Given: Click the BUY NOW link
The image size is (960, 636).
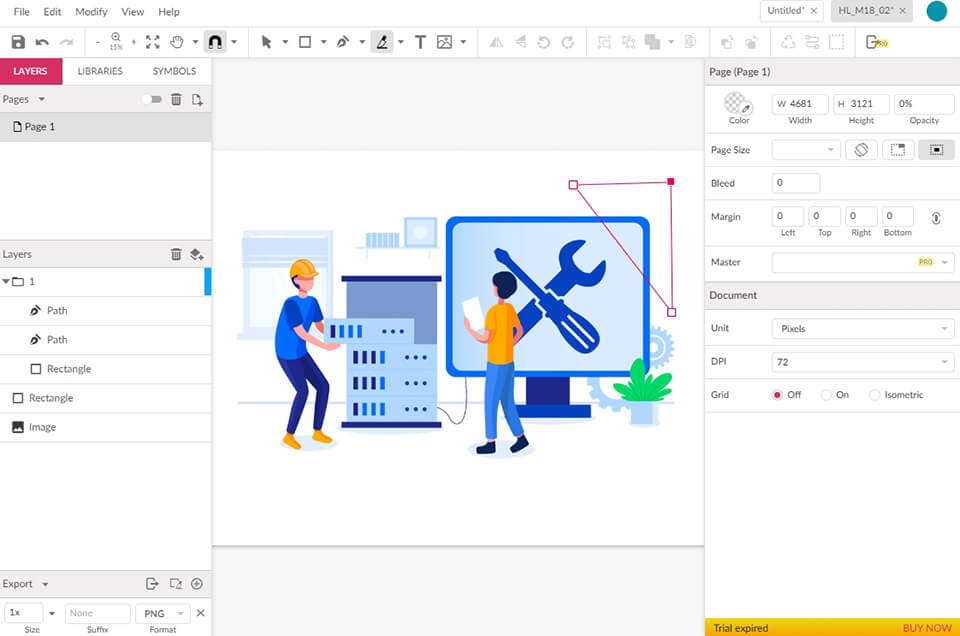Looking at the screenshot, I should 926,628.
